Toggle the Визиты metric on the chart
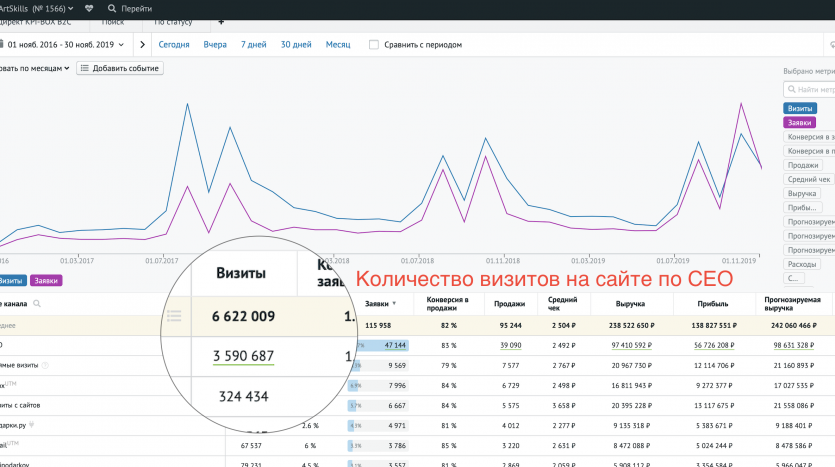Viewport: 835px width, 467px height. (x=800, y=107)
